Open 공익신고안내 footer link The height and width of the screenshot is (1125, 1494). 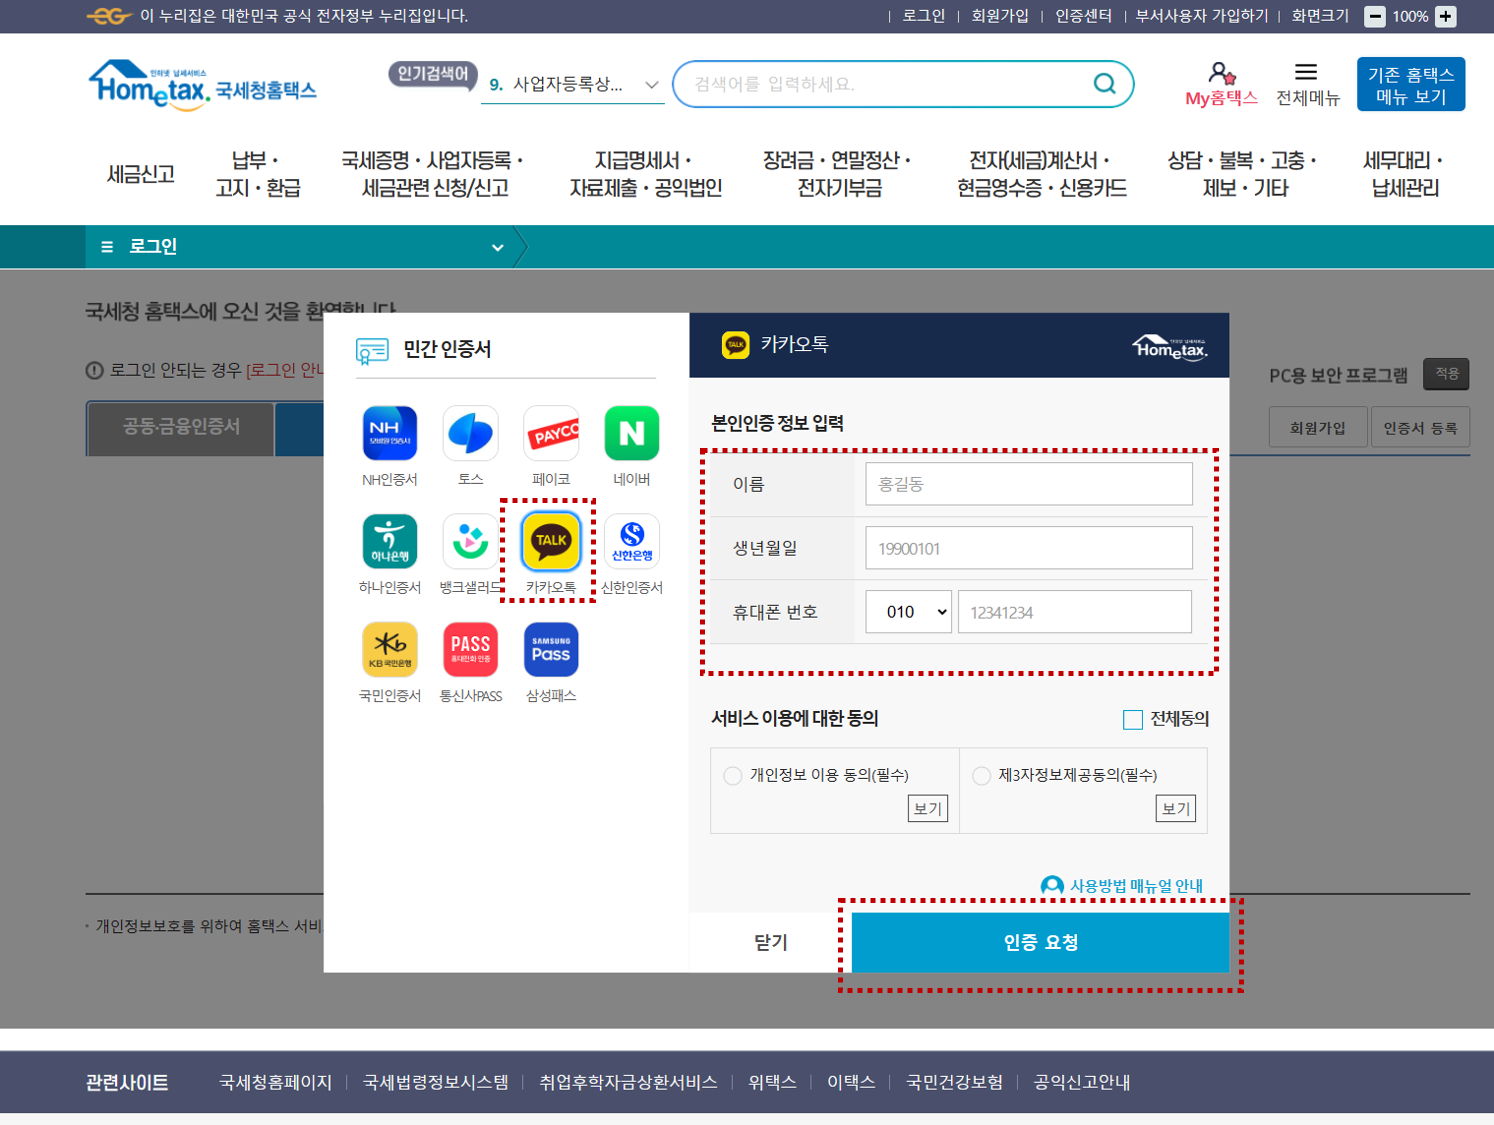coord(1082,1082)
